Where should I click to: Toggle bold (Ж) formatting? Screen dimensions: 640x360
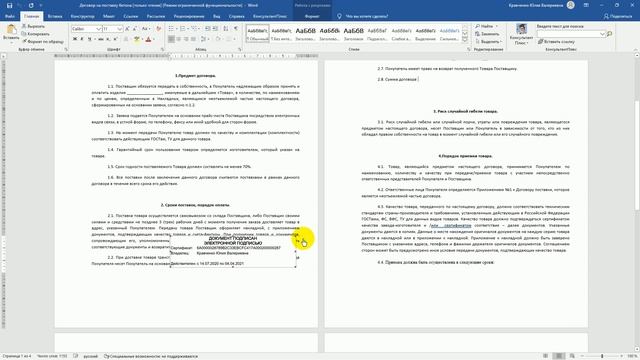[x=75, y=39]
